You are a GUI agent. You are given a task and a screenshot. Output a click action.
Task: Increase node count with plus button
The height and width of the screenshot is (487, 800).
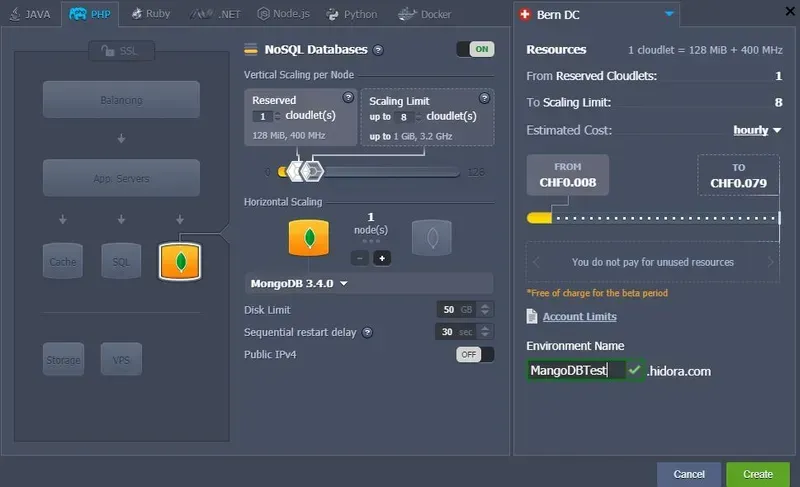pyautogui.click(x=382, y=258)
